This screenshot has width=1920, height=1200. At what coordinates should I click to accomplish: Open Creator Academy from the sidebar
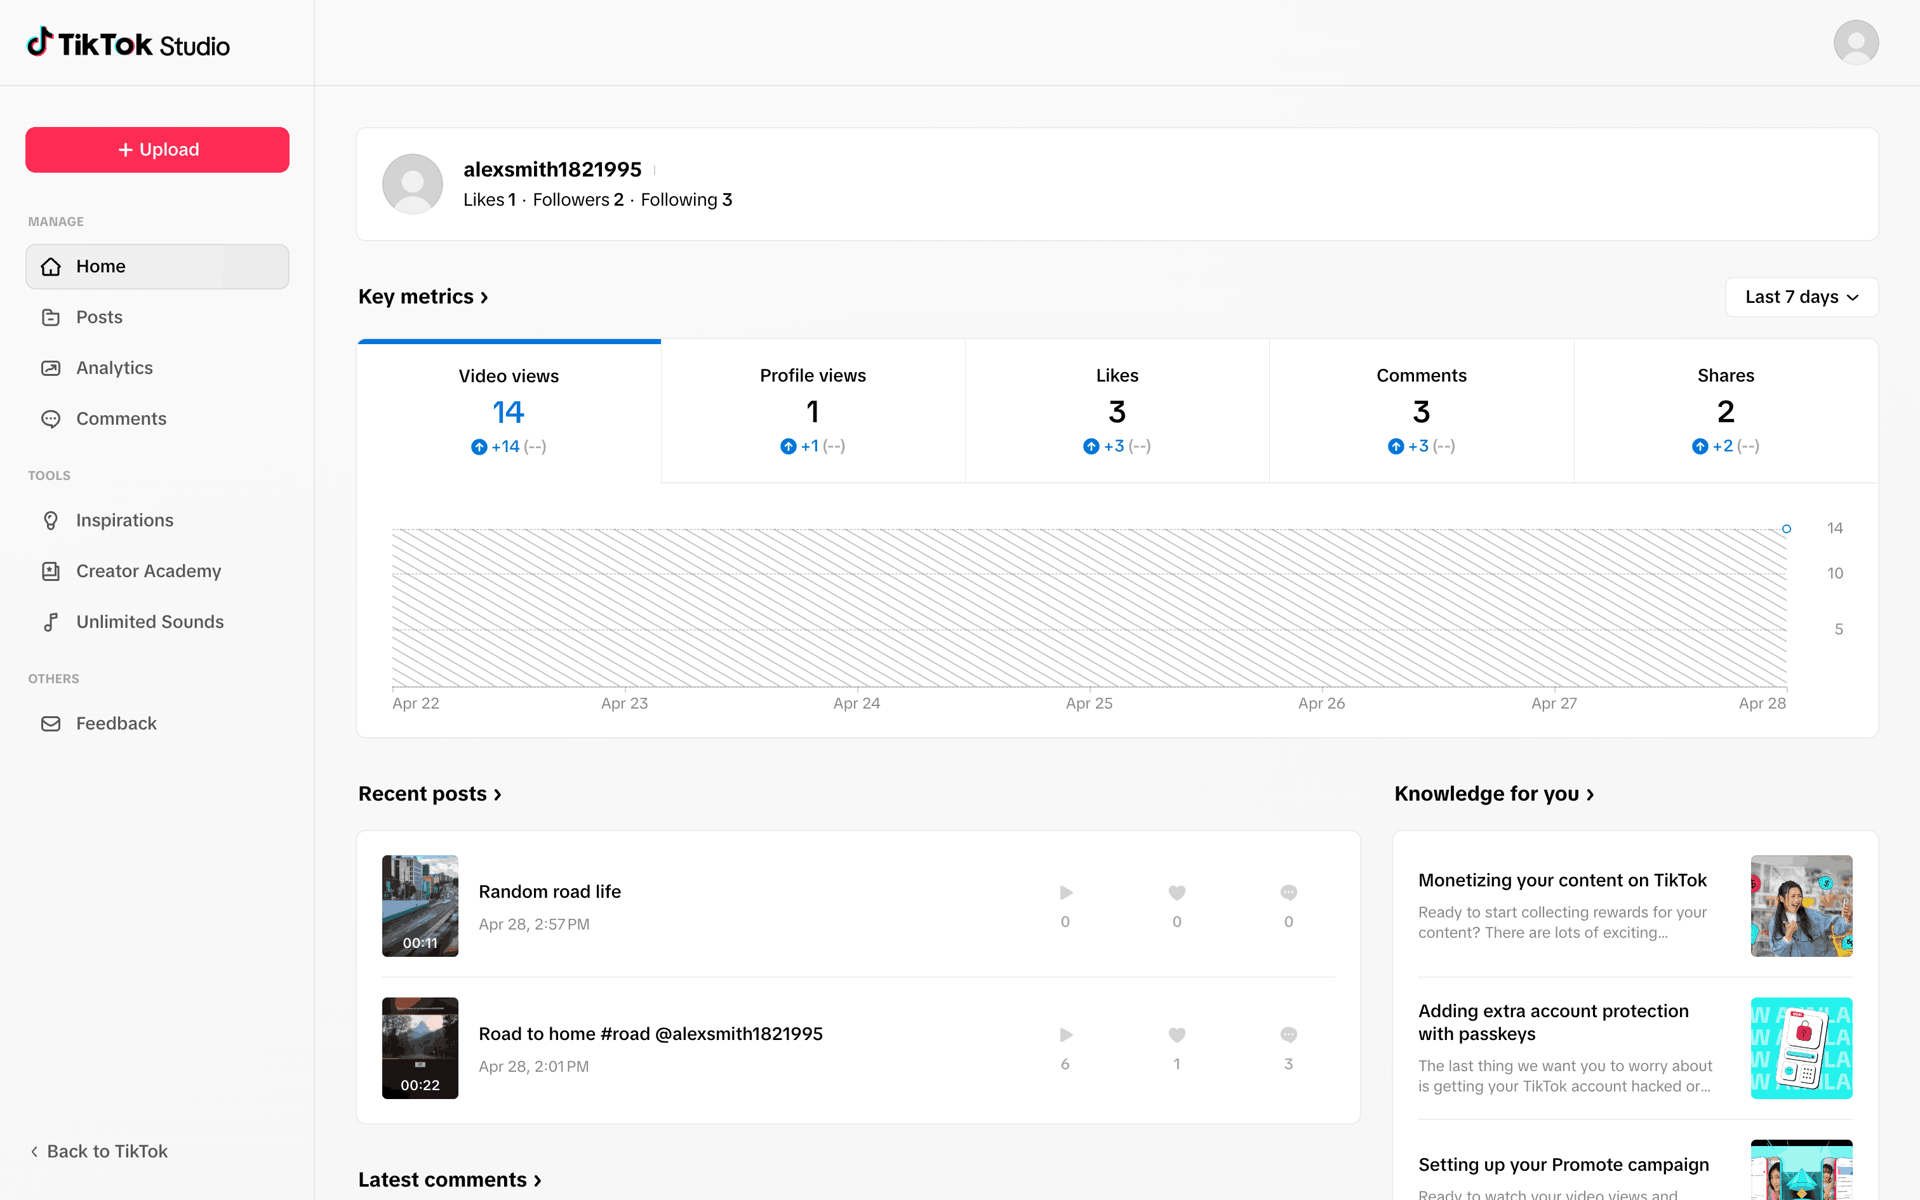(157, 571)
